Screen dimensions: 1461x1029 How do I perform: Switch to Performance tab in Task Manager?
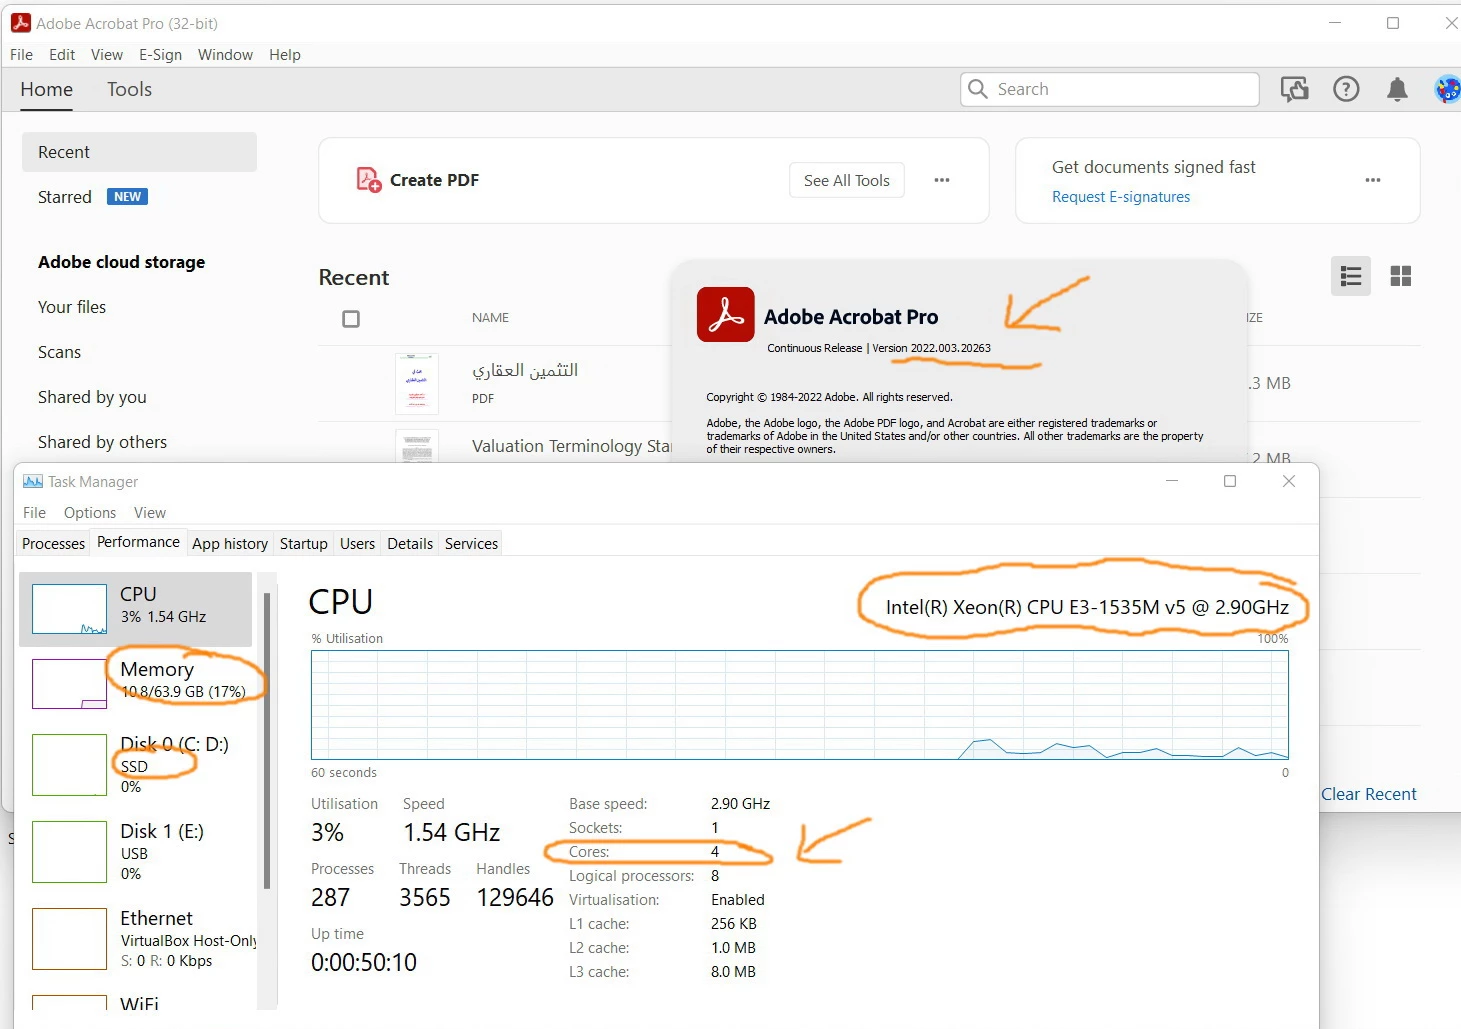(x=138, y=542)
